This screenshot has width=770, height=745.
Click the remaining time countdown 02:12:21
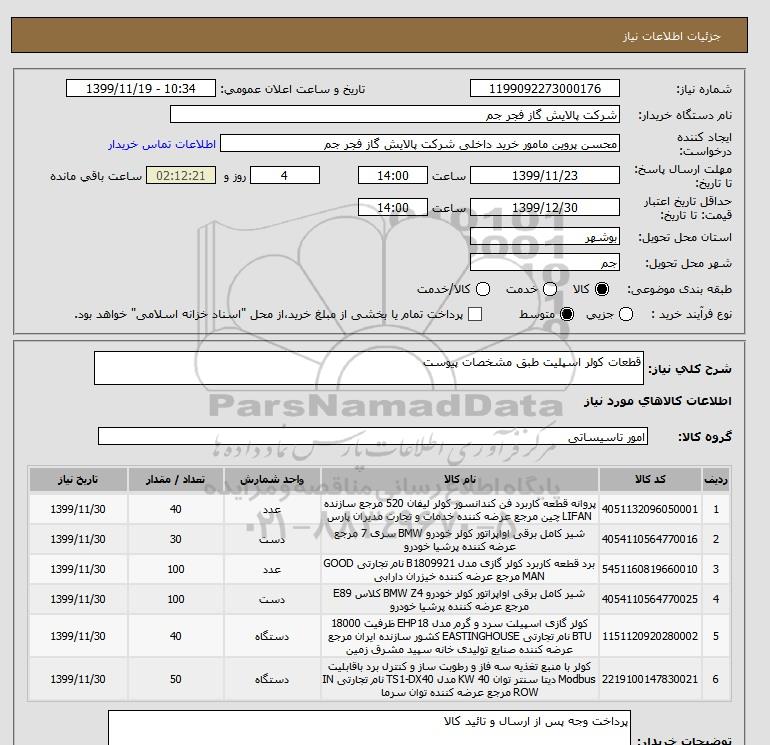(181, 175)
